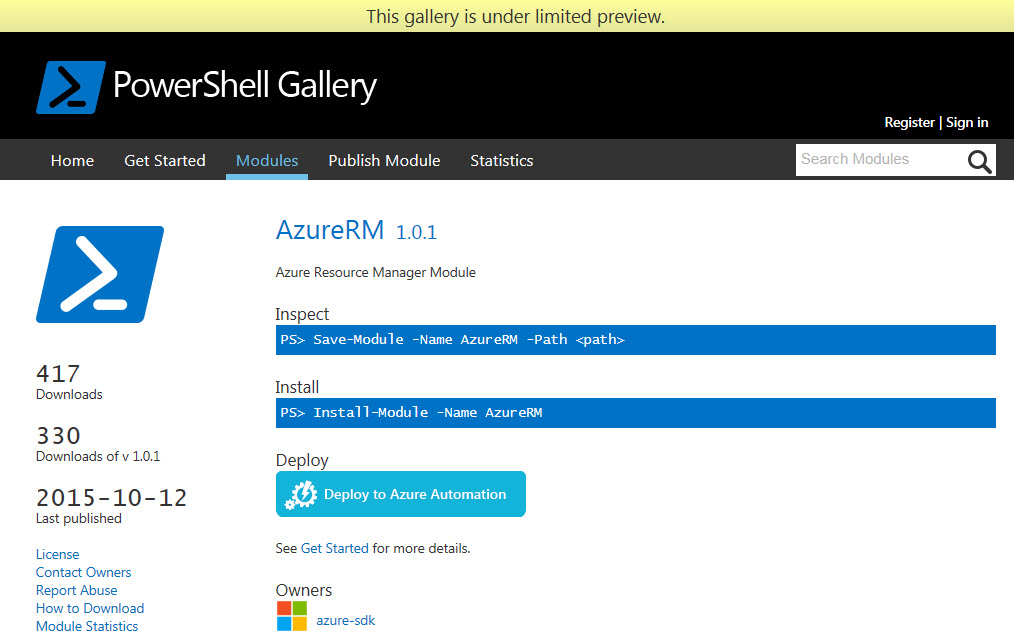Screen dimensions: 1014x637
Task: Focus the Search Modules input field
Action: pyautogui.click(x=879, y=160)
